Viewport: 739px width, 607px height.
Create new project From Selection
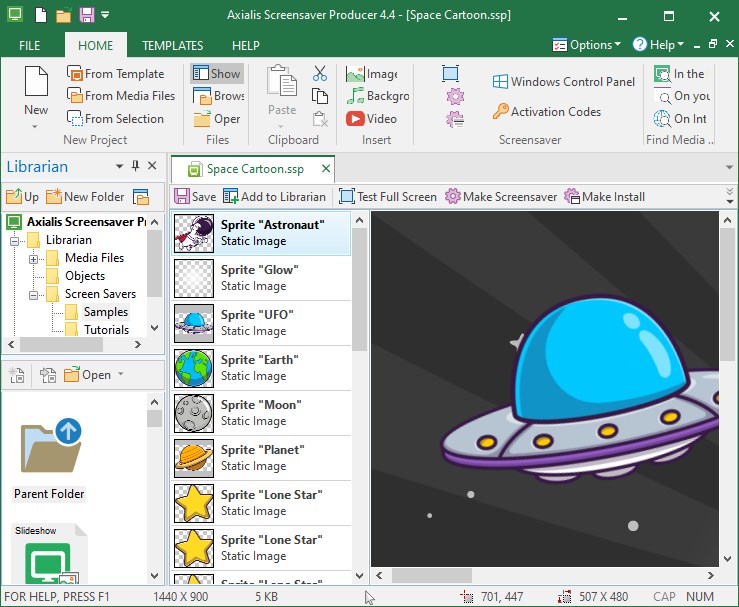(x=115, y=118)
